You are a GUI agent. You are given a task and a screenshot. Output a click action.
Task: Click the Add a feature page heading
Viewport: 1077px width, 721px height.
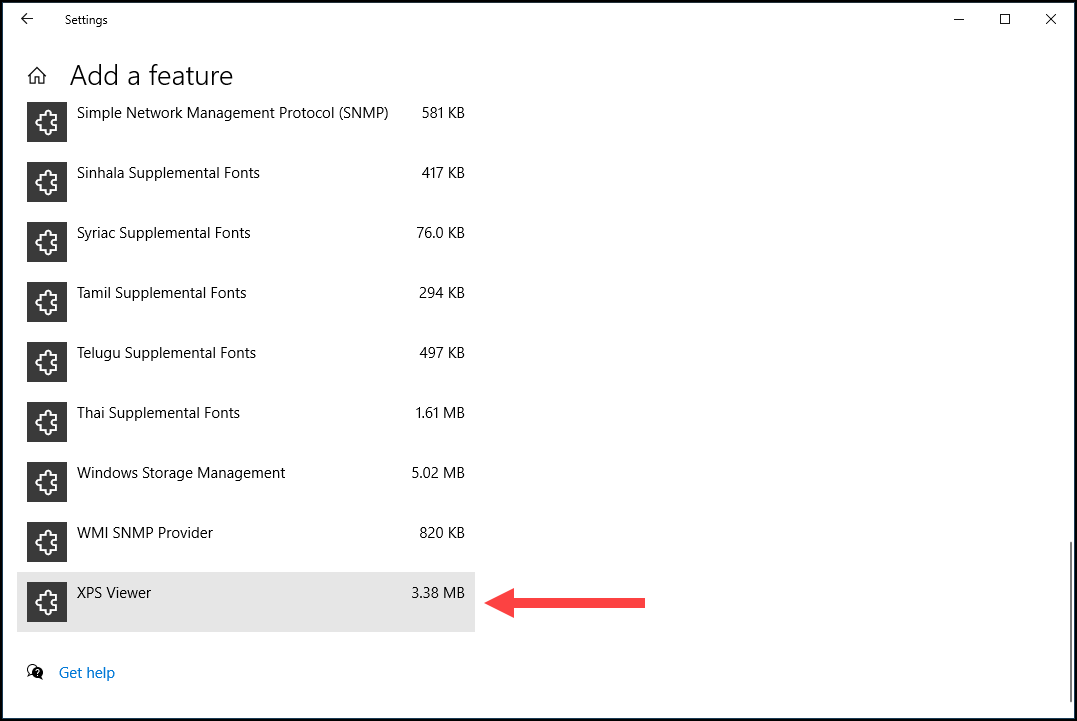tap(151, 76)
